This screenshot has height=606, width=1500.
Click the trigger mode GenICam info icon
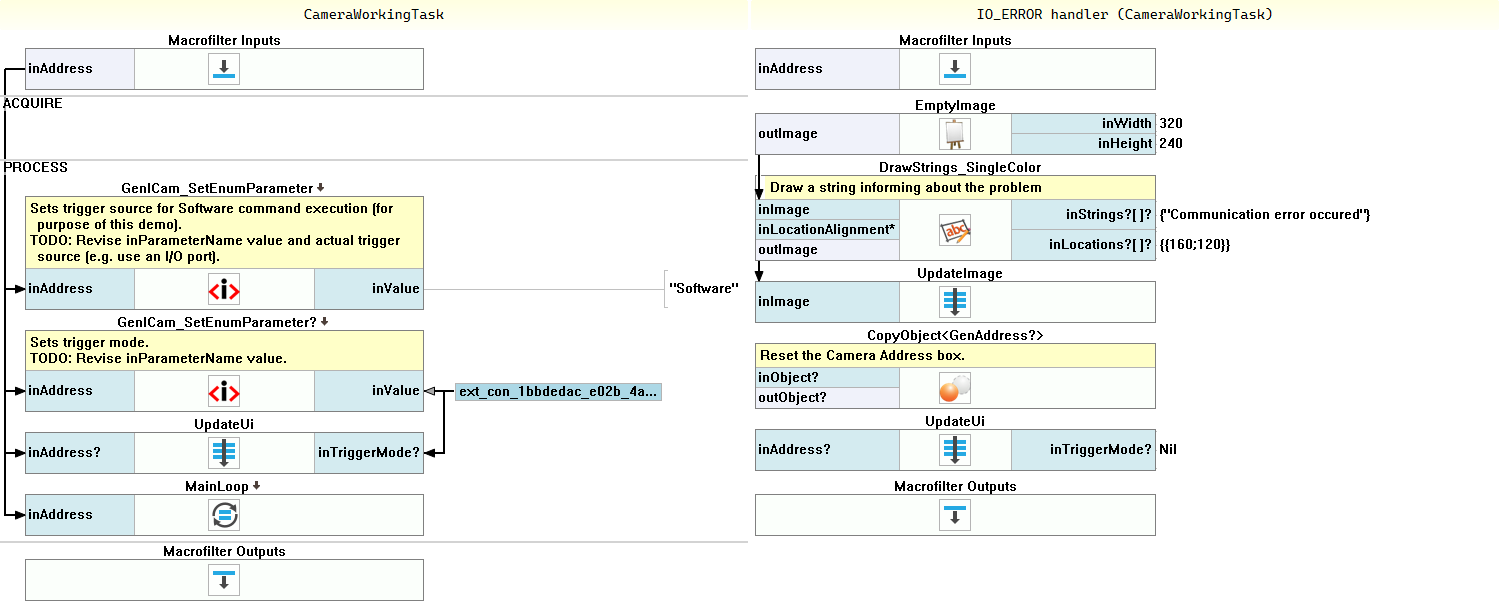click(224, 391)
